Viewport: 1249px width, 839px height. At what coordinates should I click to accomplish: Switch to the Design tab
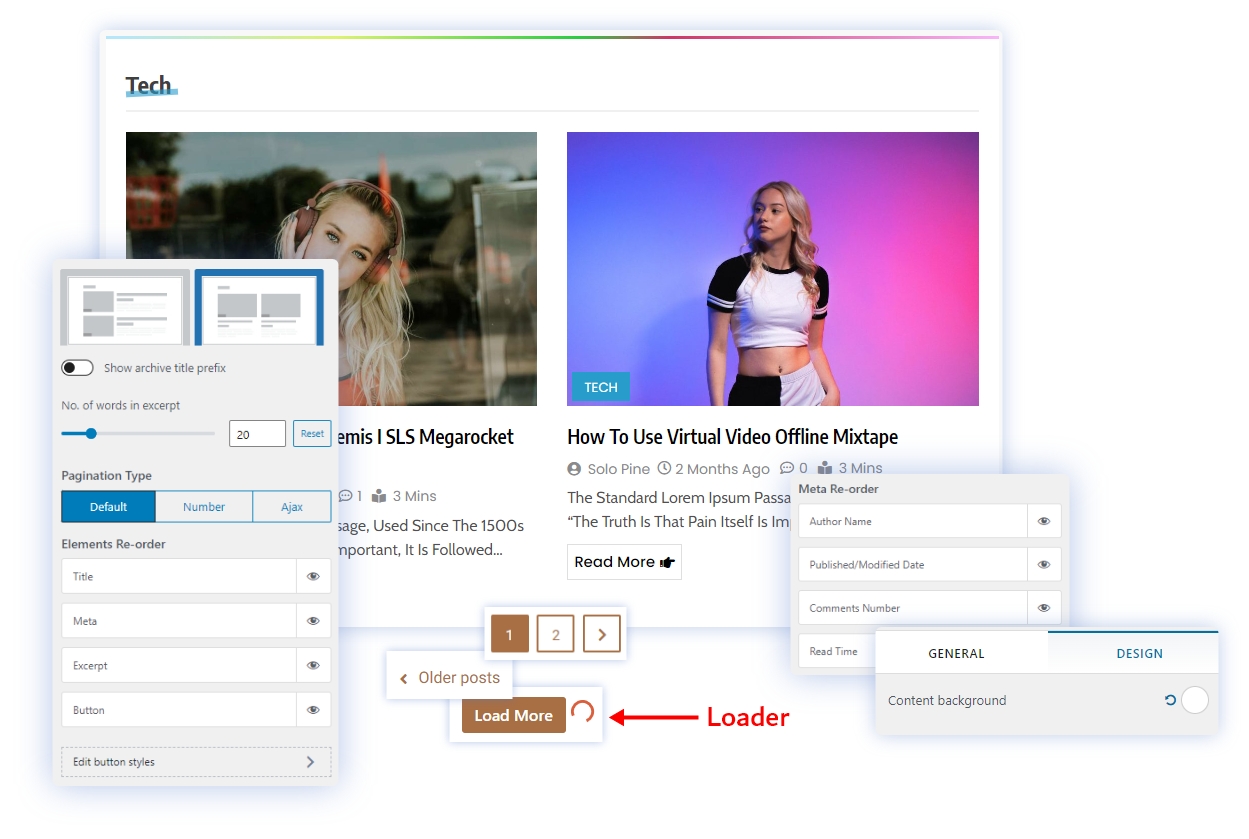[1139, 654]
